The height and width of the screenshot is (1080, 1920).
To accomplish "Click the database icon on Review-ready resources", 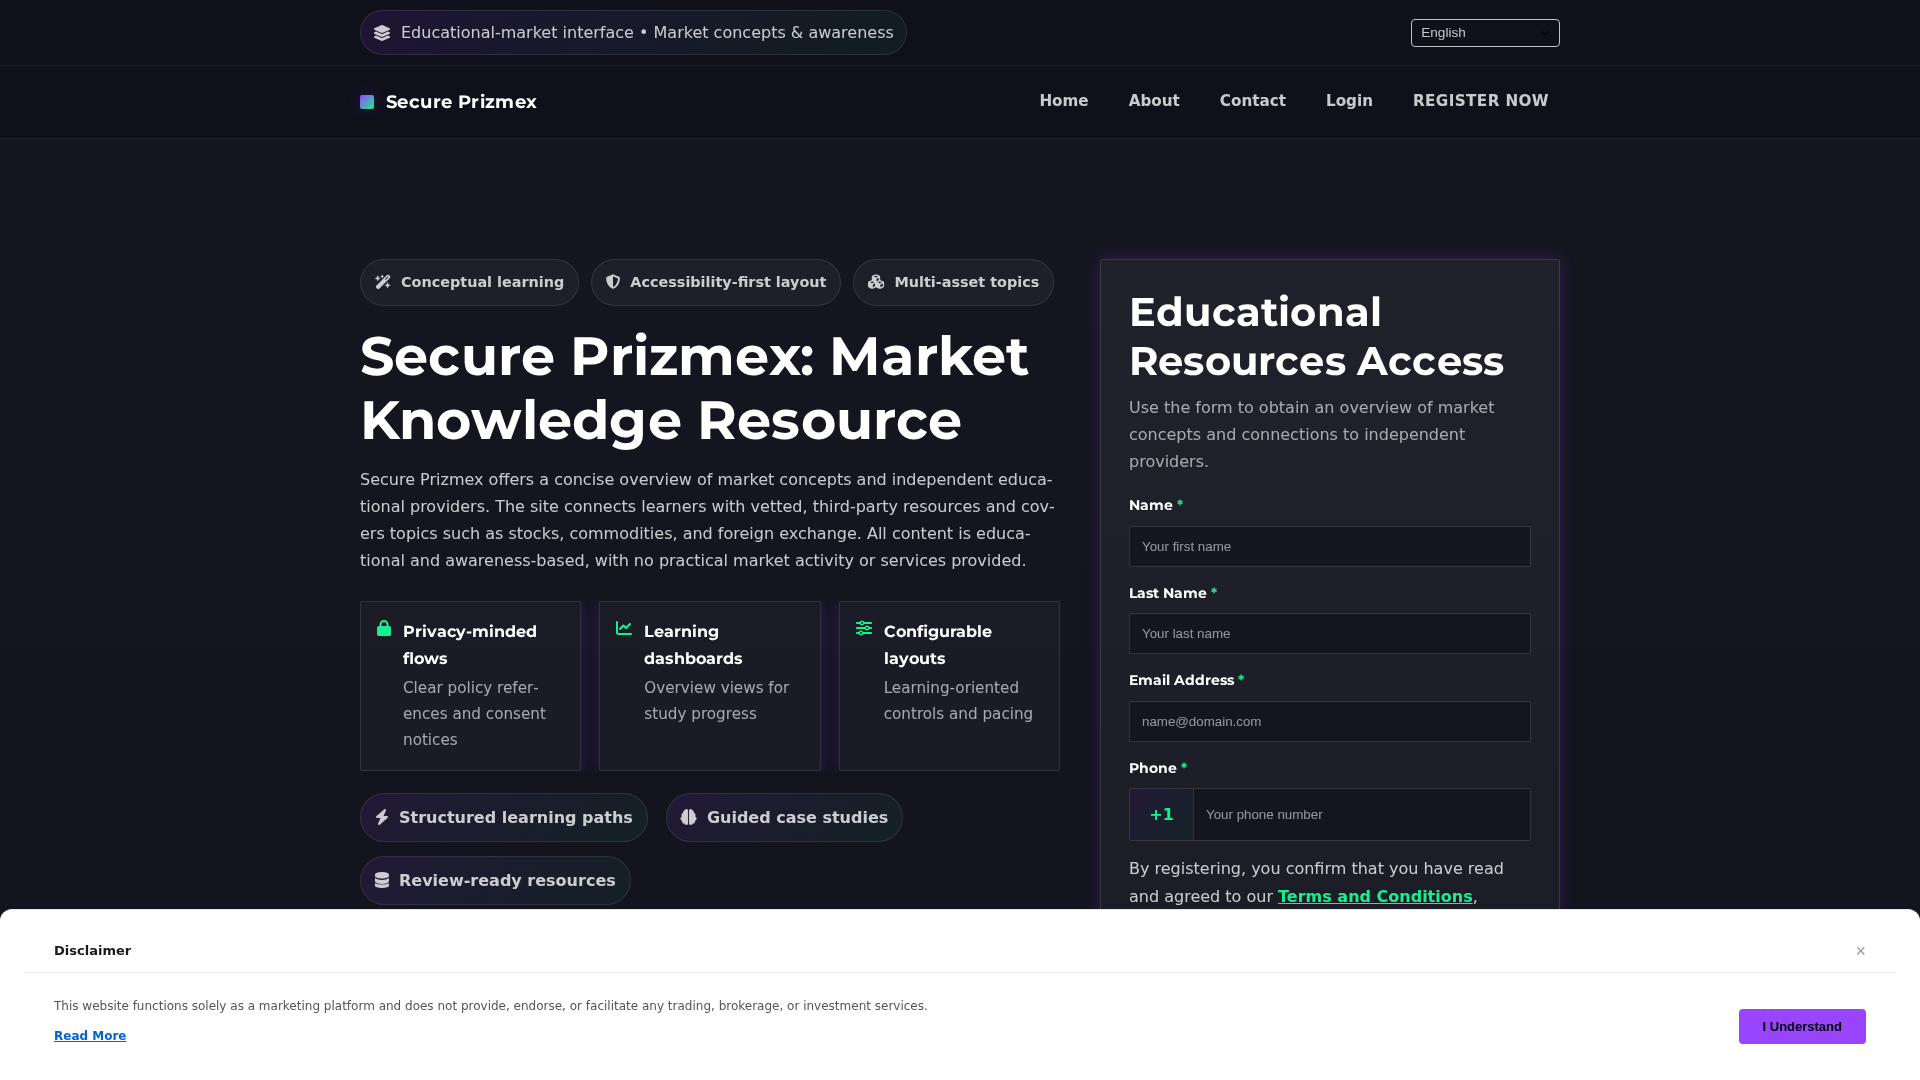I will tap(382, 880).
